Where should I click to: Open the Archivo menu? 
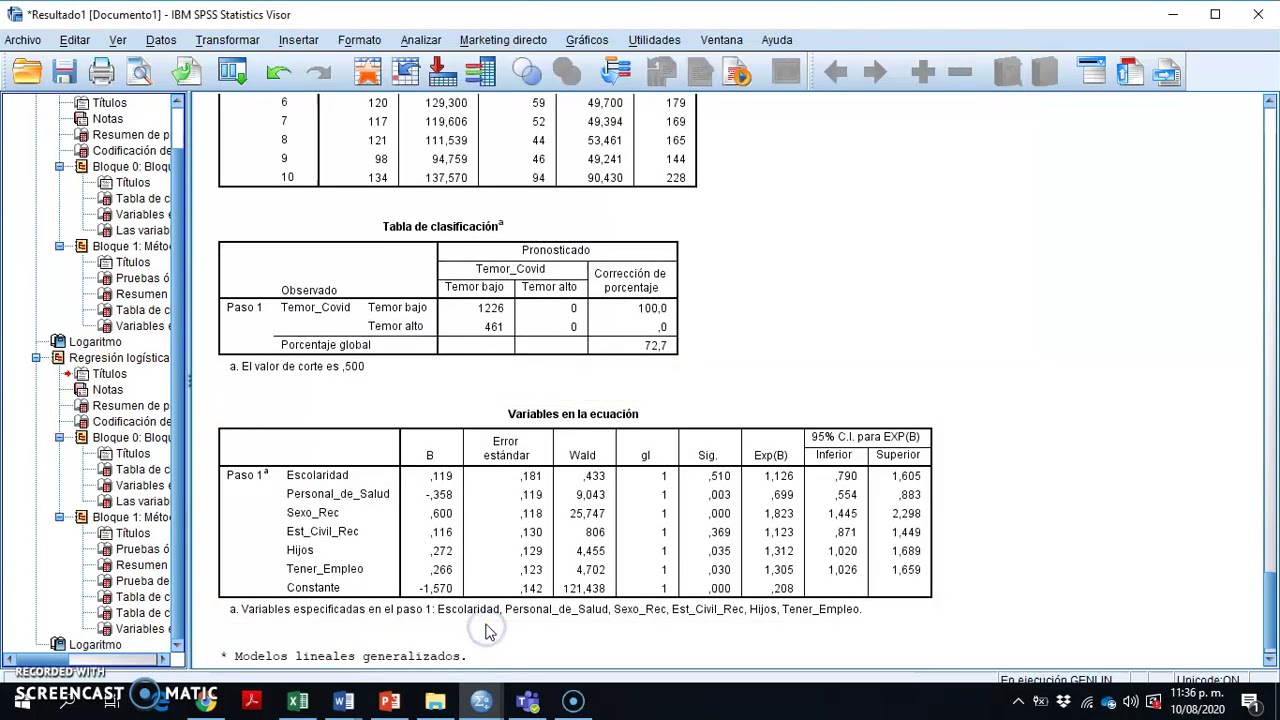click(22, 40)
